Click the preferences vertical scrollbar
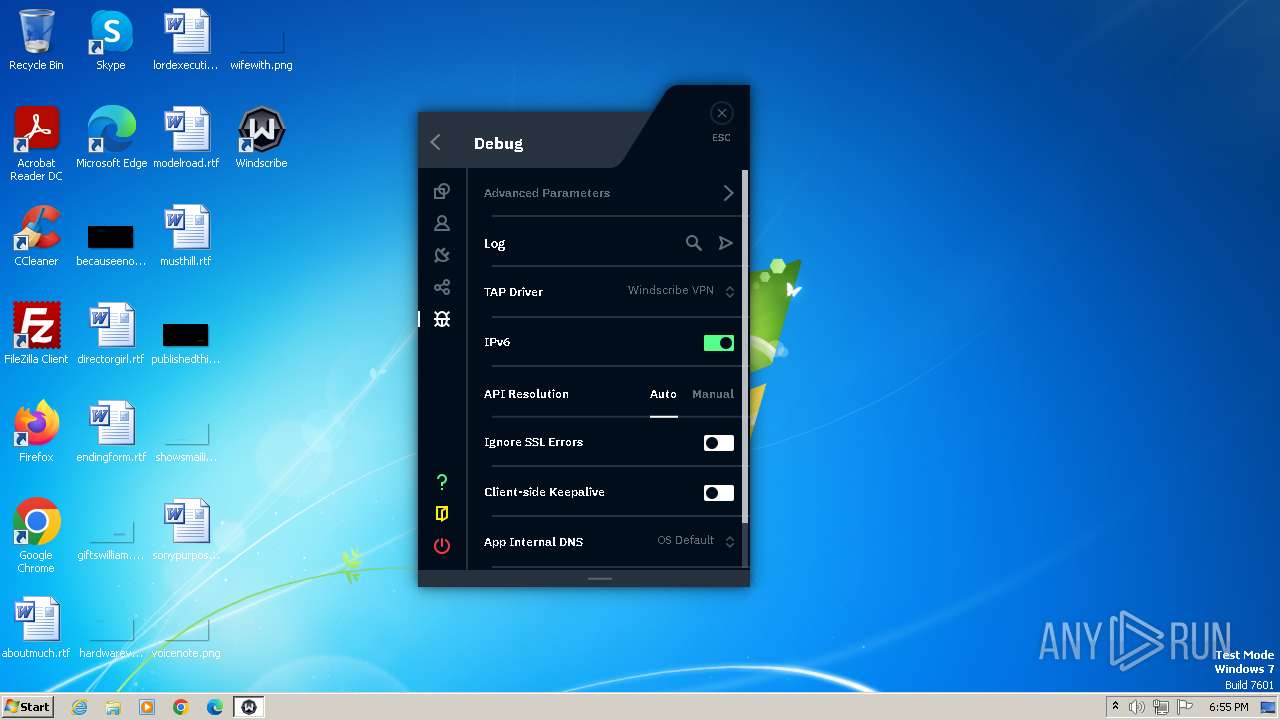This screenshot has width=1280, height=720. 745,345
